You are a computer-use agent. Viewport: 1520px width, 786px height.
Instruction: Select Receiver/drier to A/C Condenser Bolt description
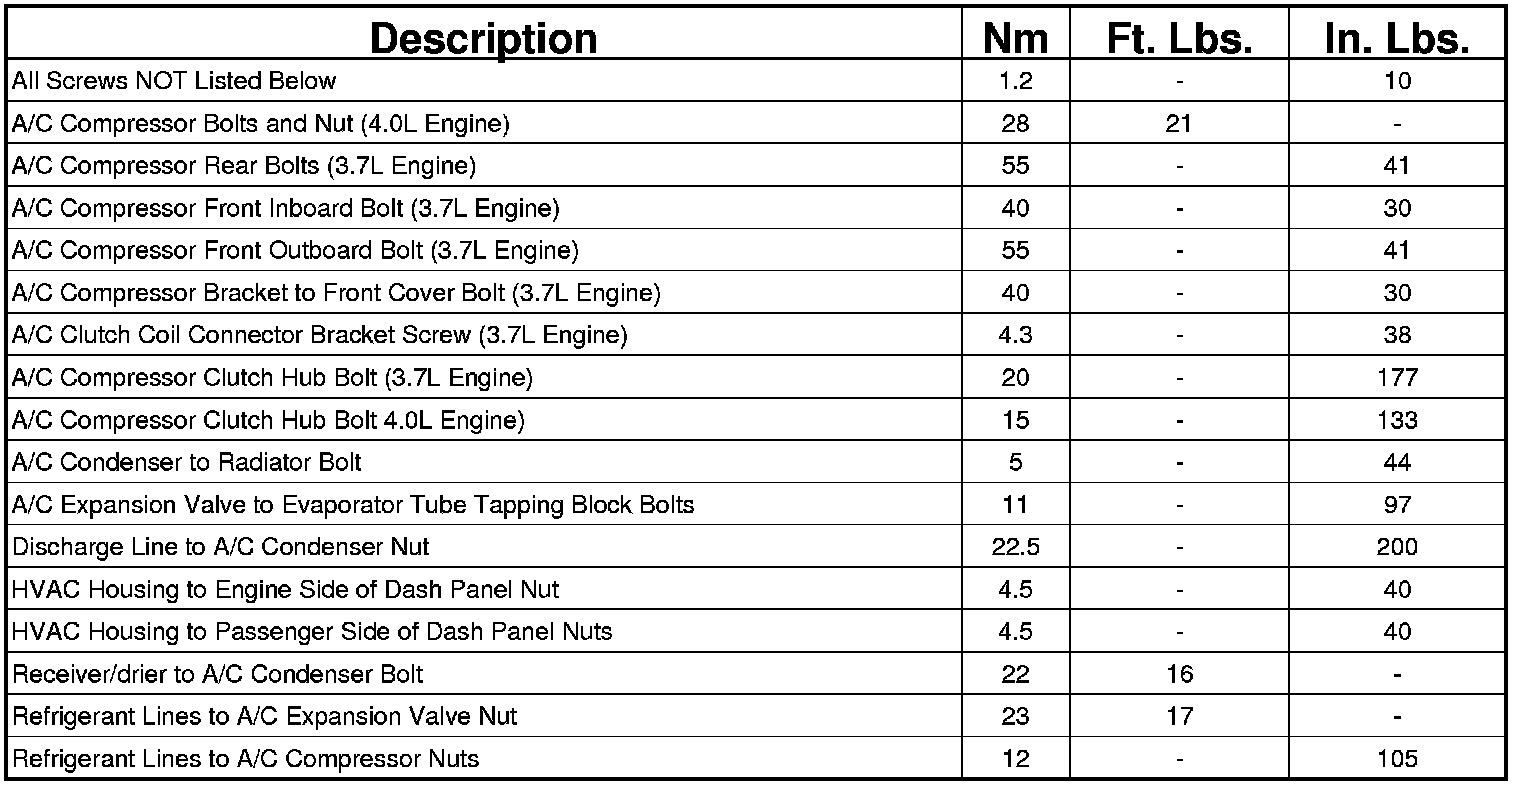click(217, 674)
